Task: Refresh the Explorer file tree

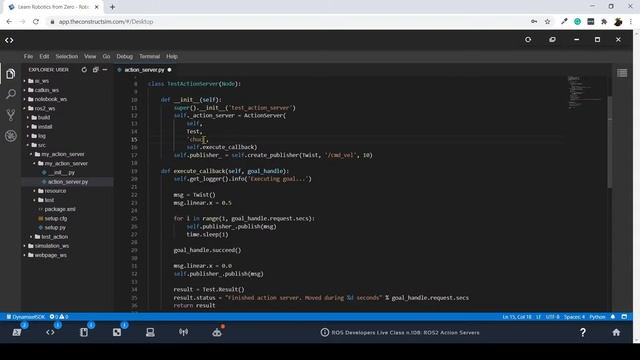Action: click(84, 70)
